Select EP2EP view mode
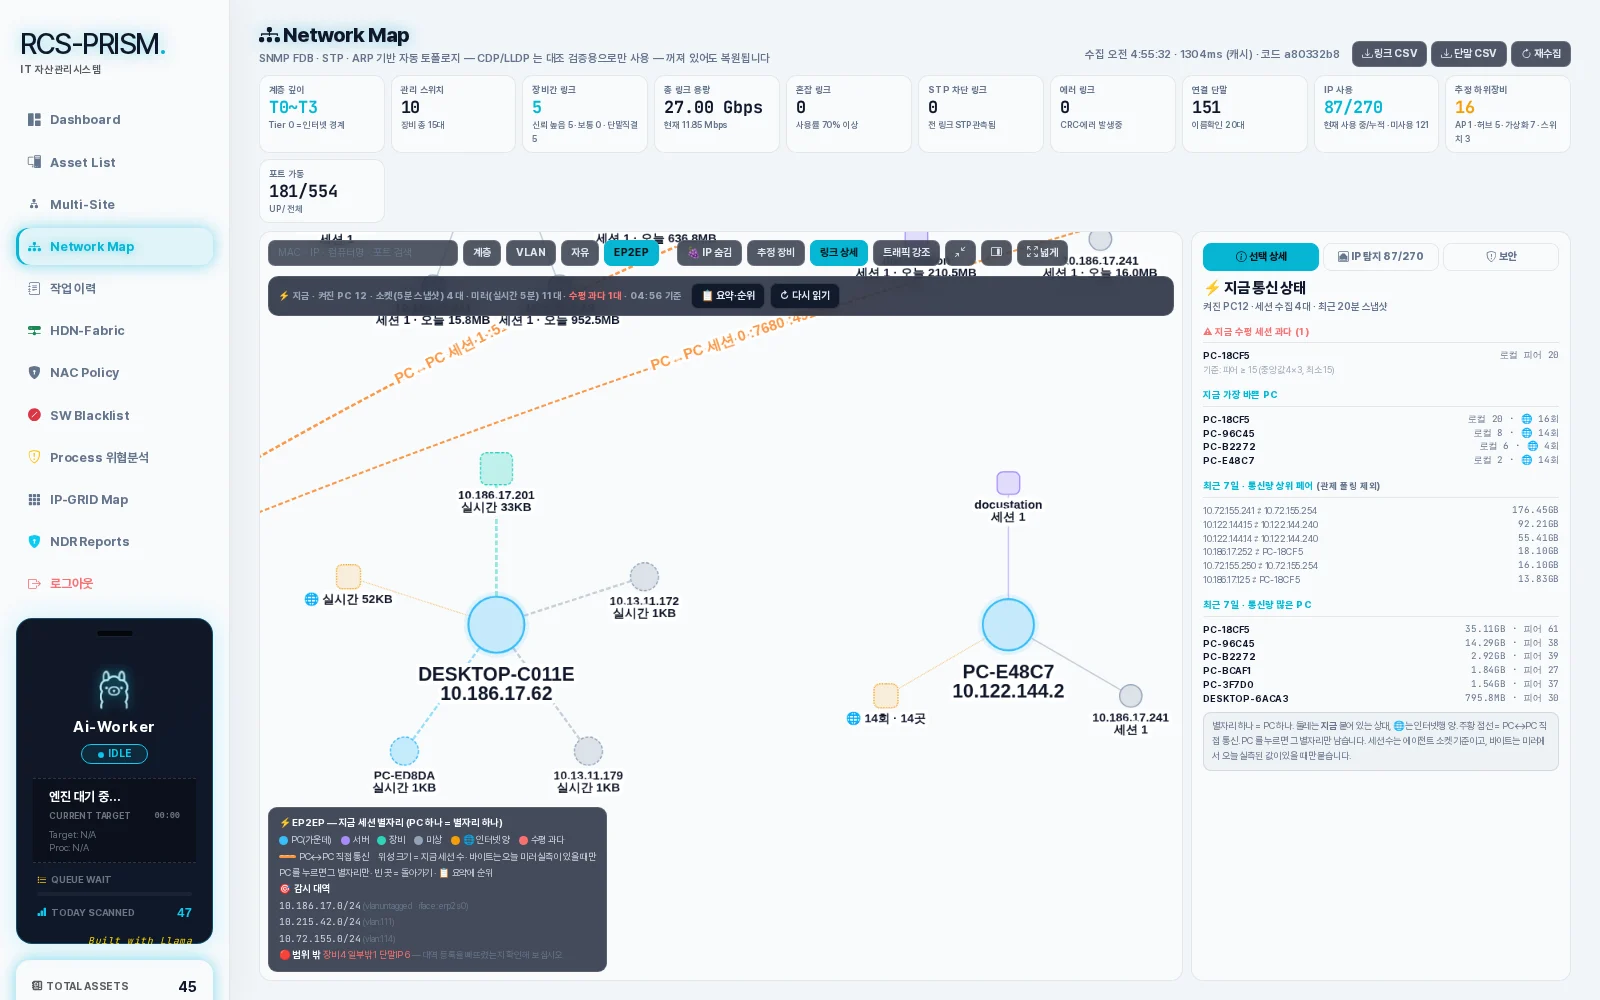 click(x=631, y=253)
